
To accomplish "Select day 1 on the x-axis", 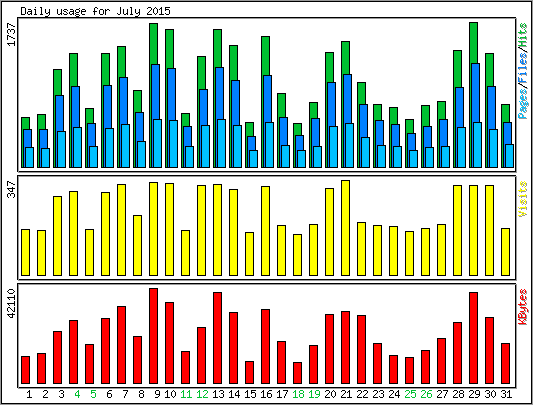I will point(29,394).
